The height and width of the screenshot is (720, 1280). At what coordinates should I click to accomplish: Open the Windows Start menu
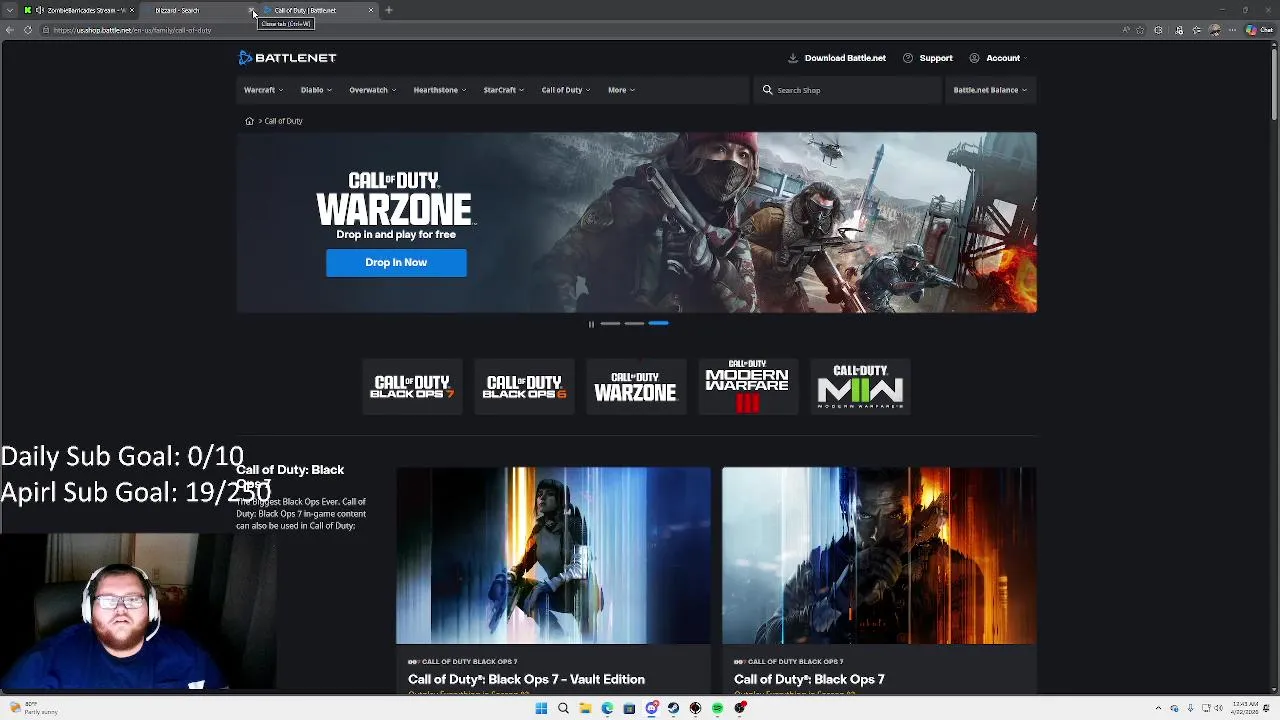point(541,708)
